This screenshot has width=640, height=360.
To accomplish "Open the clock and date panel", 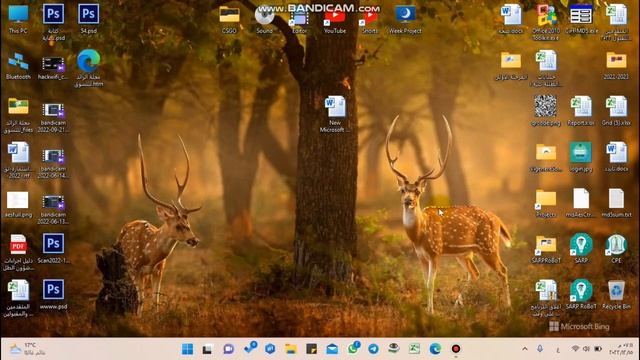I will click(621, 349).
